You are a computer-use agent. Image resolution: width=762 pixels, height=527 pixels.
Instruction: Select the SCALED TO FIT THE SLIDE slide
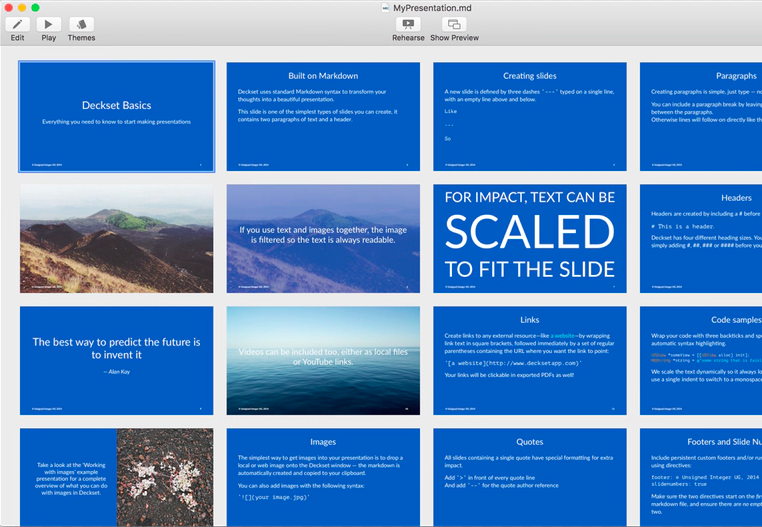tap(530, 239)
